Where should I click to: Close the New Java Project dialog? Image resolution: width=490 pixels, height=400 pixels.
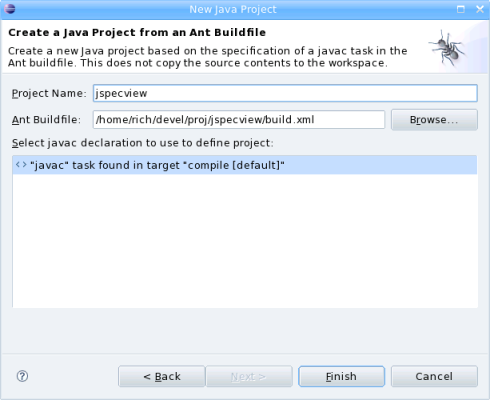(x=480, y=9)
